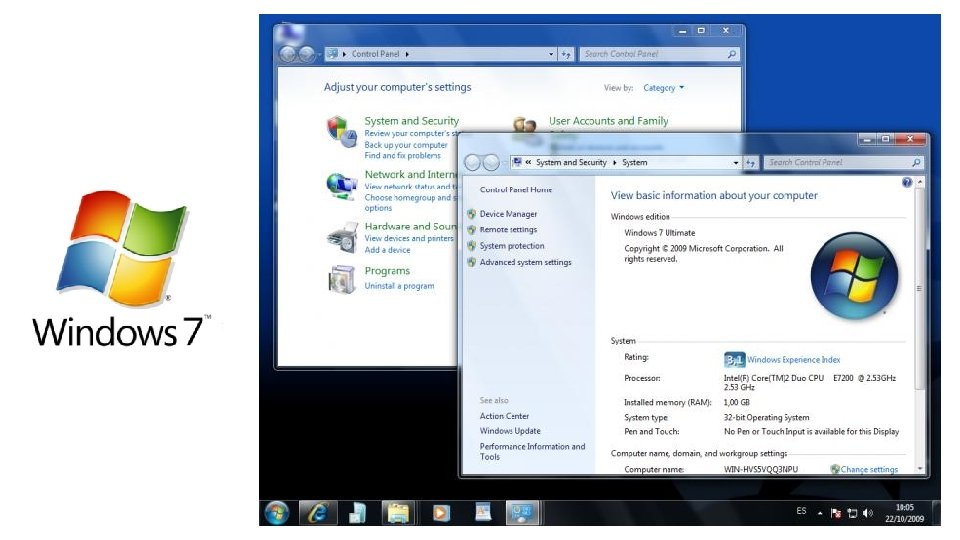
Task: Open address history dropdown in back window
Action: [x=551, y=54]
